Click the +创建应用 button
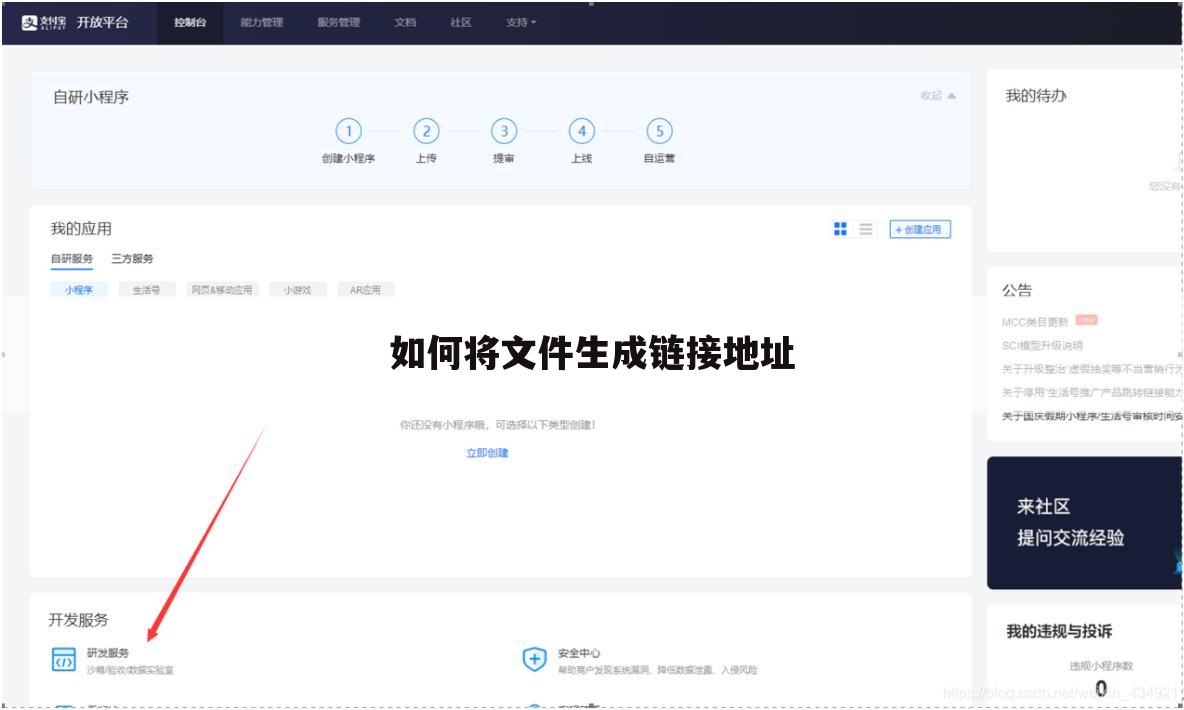Screen dimensions: 1184x710 (x=920, y=230)
